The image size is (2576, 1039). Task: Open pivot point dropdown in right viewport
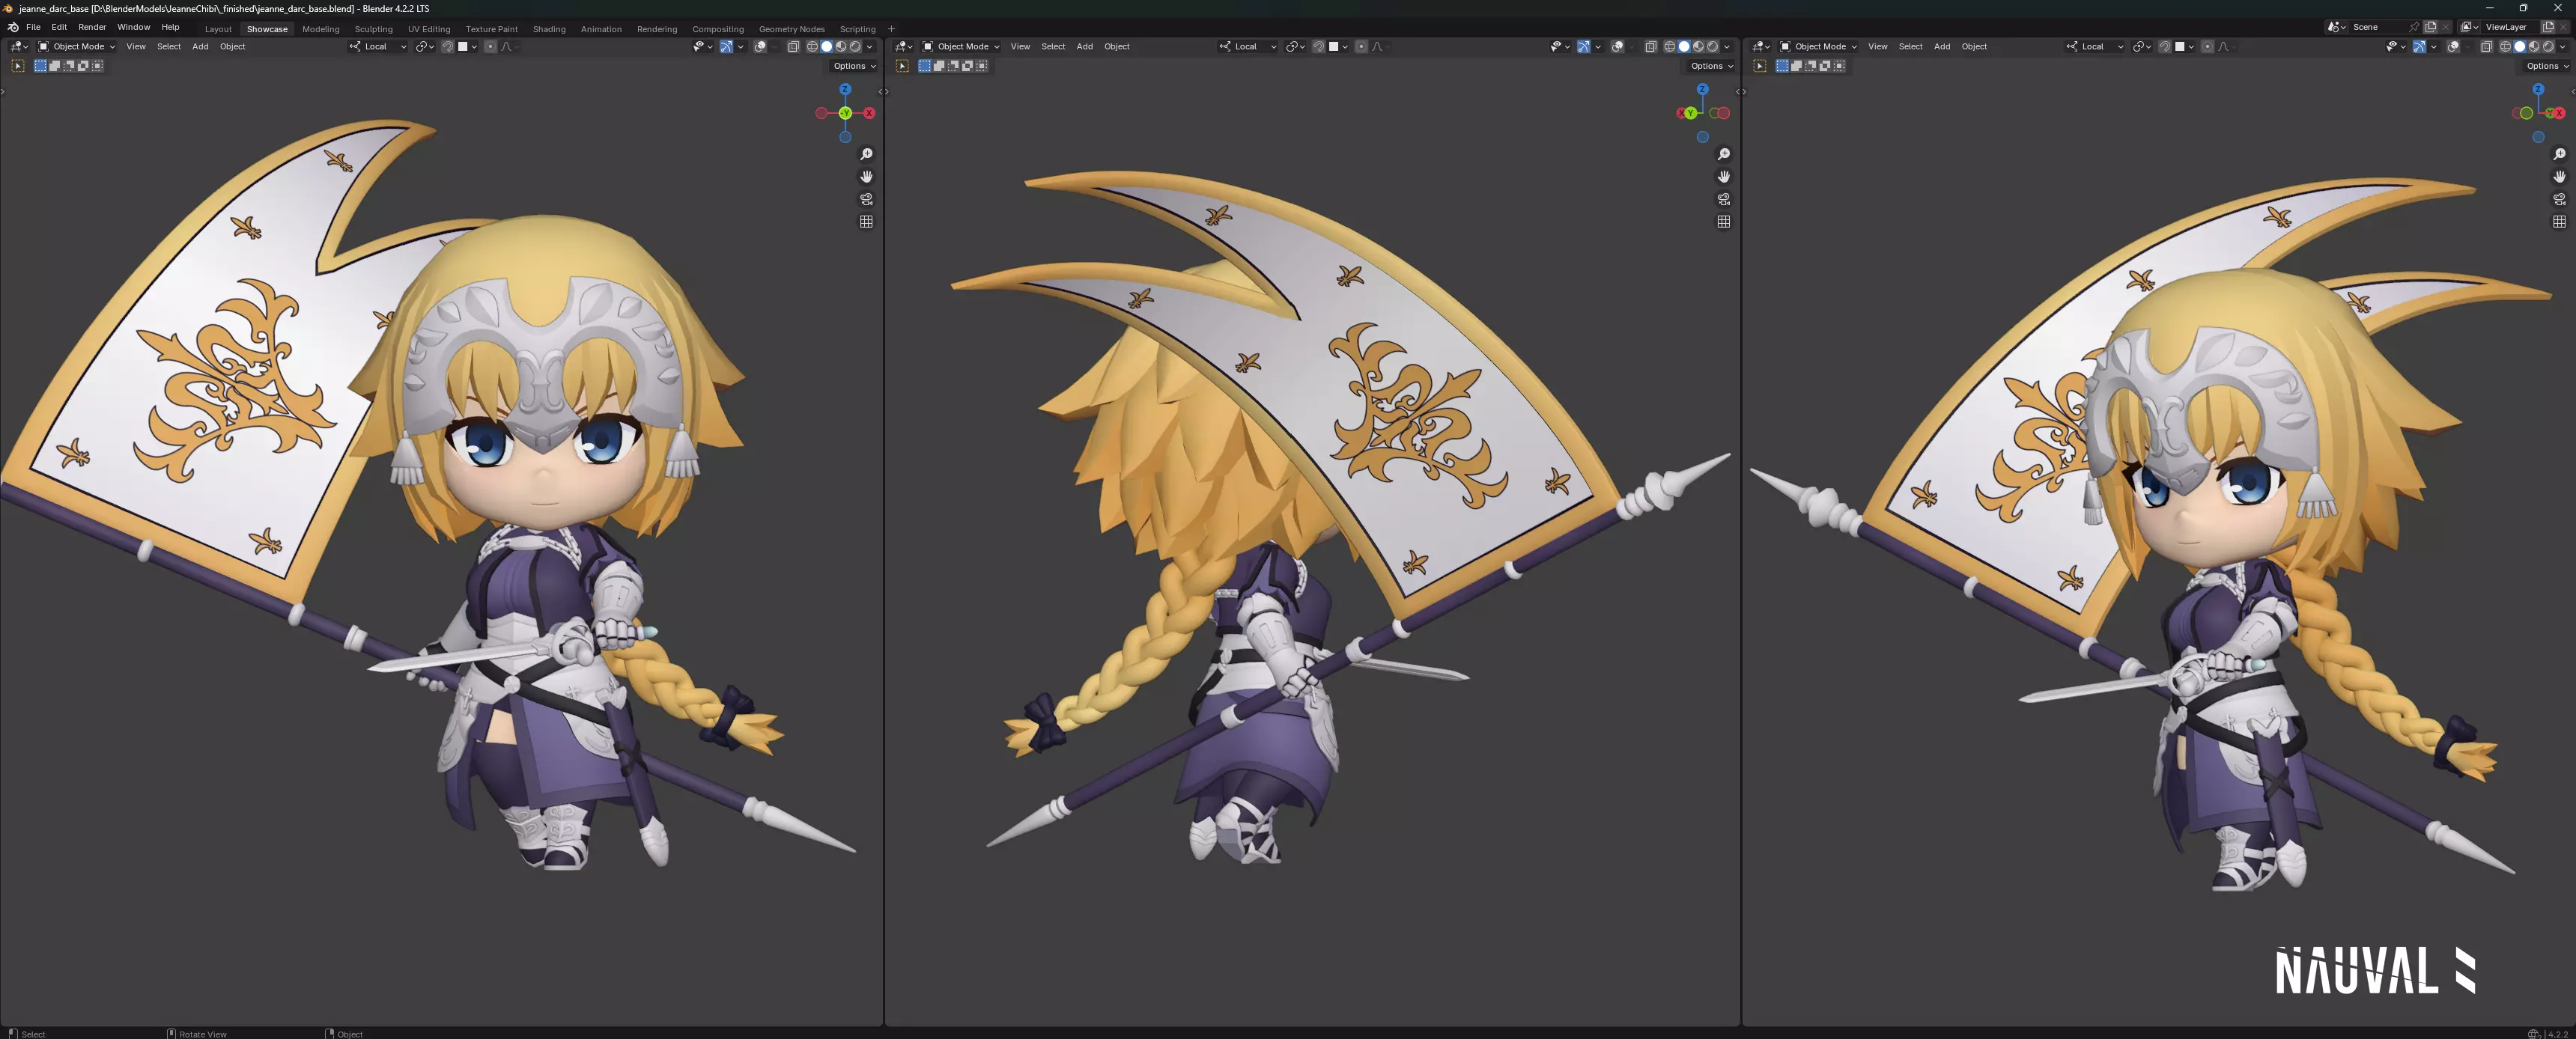tap(2140, 46)
